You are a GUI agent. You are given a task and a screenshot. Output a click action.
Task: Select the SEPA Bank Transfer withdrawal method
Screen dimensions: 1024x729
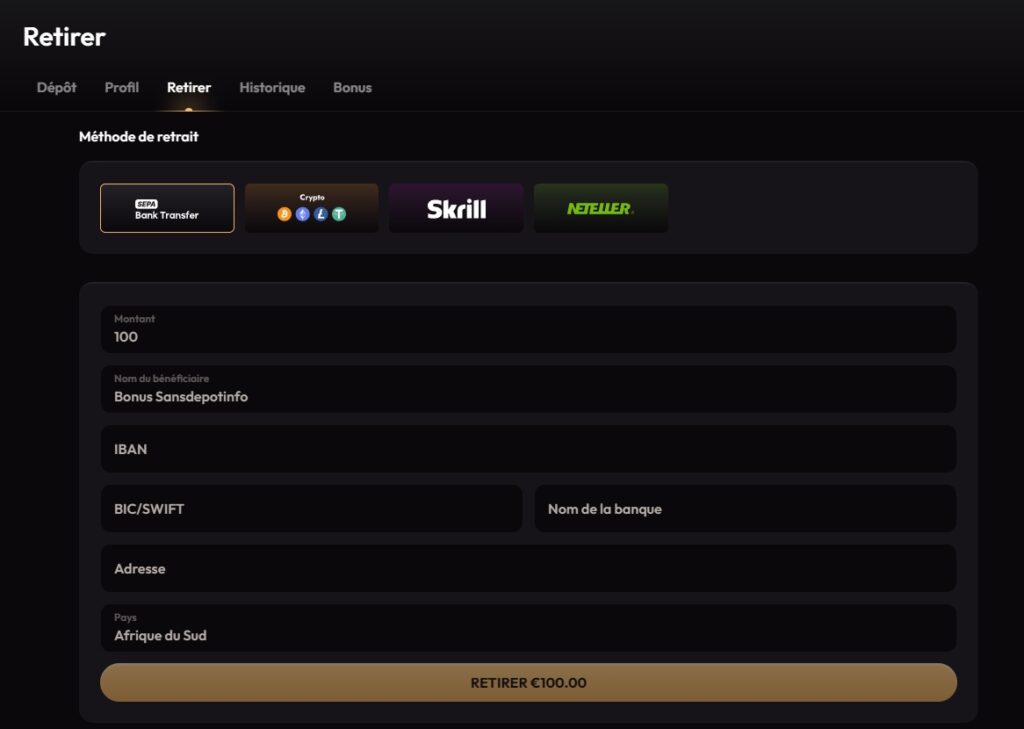coord(167,208)
